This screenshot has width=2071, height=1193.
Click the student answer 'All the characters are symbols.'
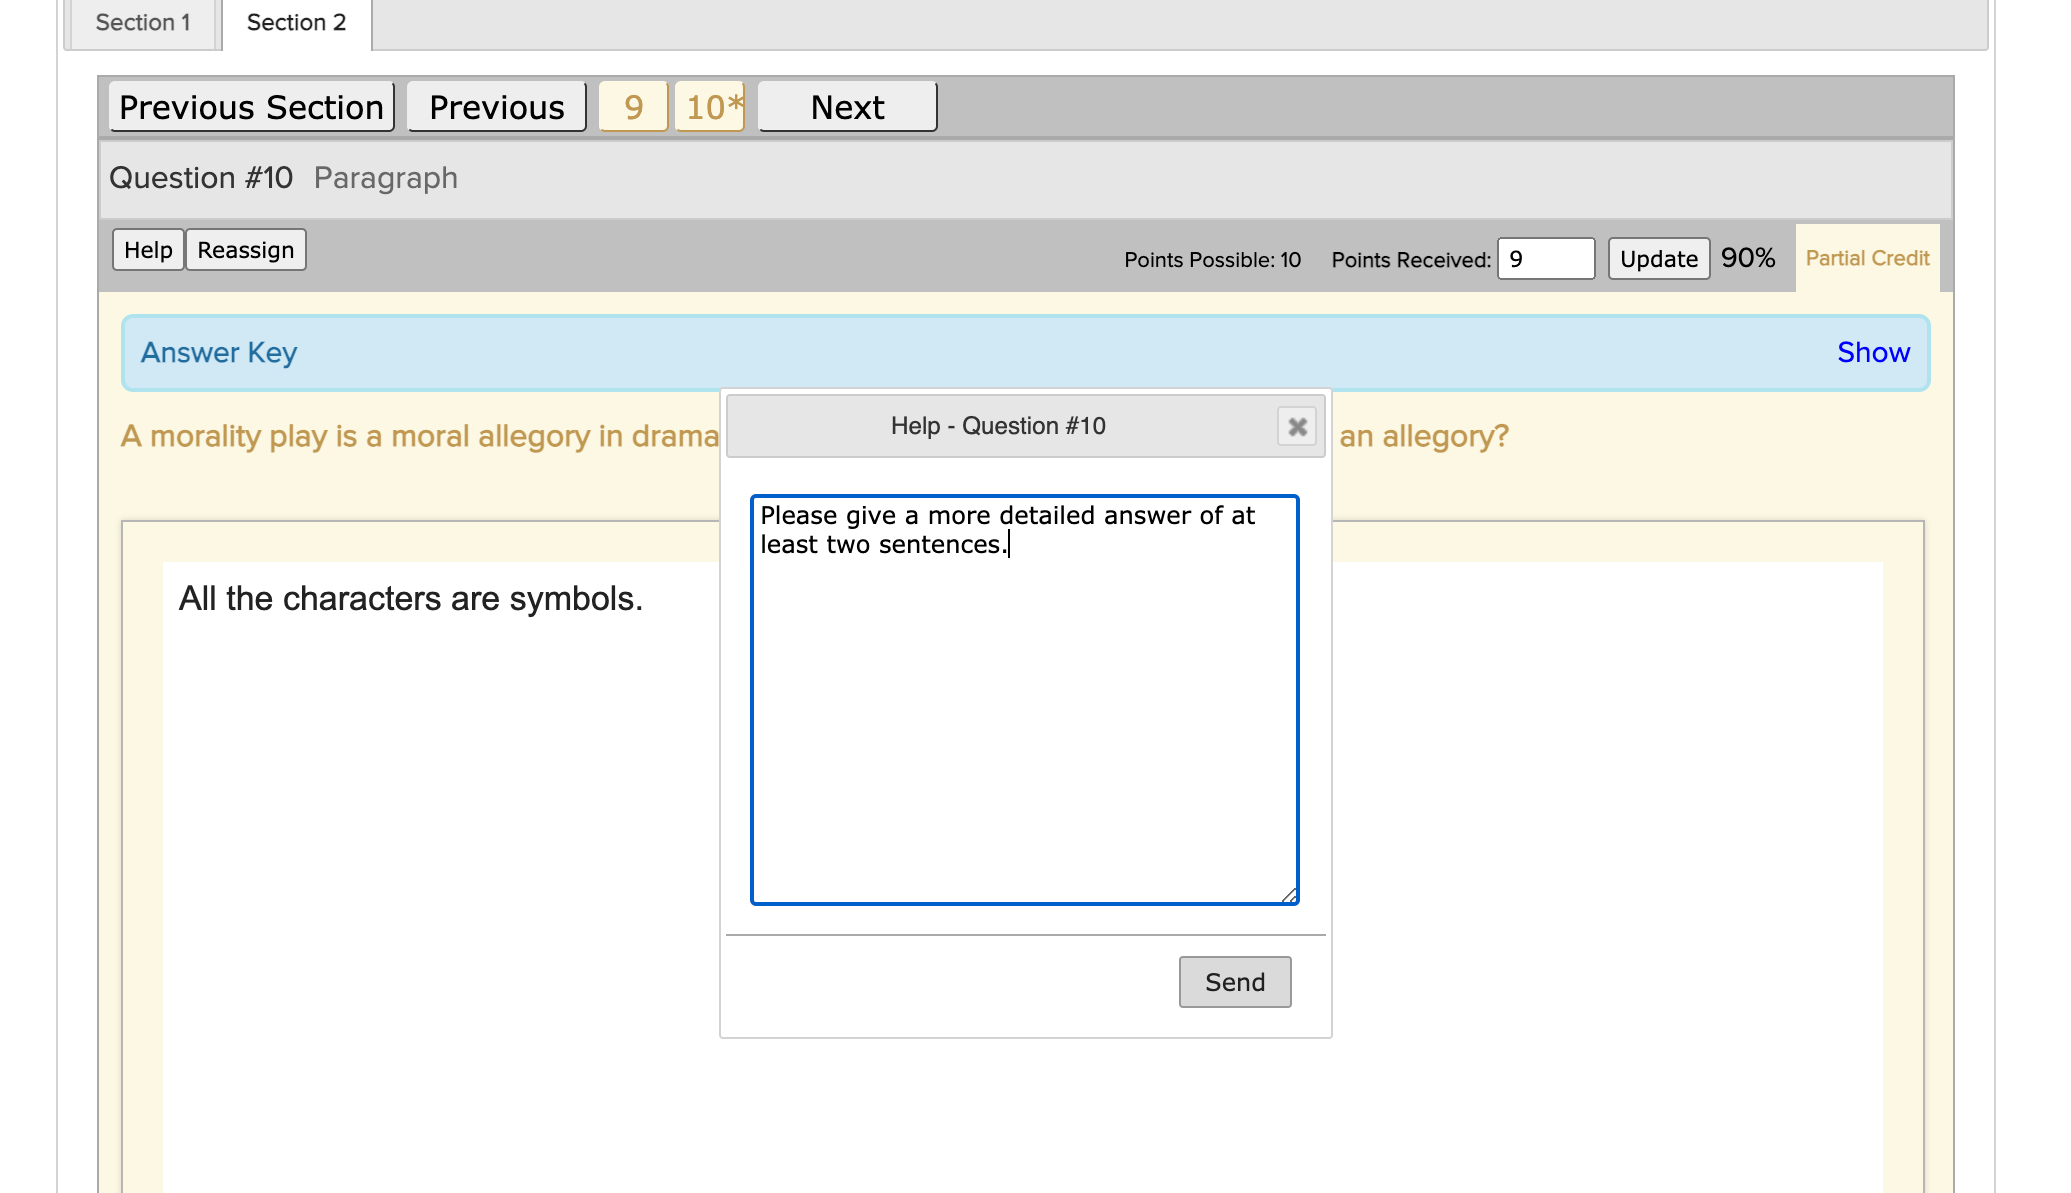(411, 598)
